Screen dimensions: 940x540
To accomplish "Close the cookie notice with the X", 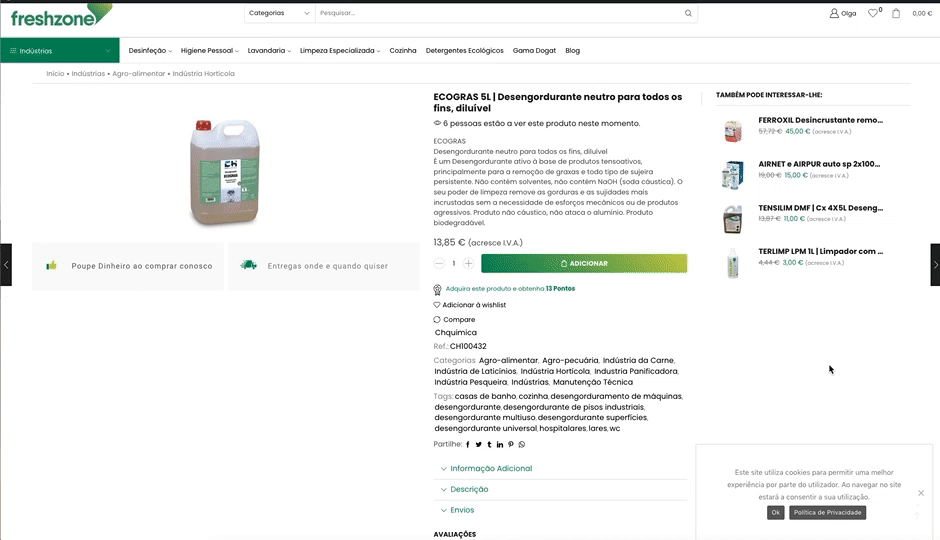I will tap(921, 493).
